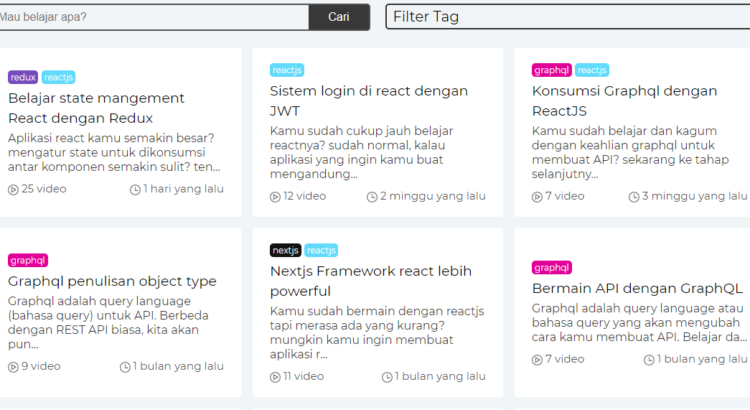The height and width of the screenshot is (410, 750).
Task: Open 'Konsumsi Graphql dengan ReactJS' course
Action: 624,101
